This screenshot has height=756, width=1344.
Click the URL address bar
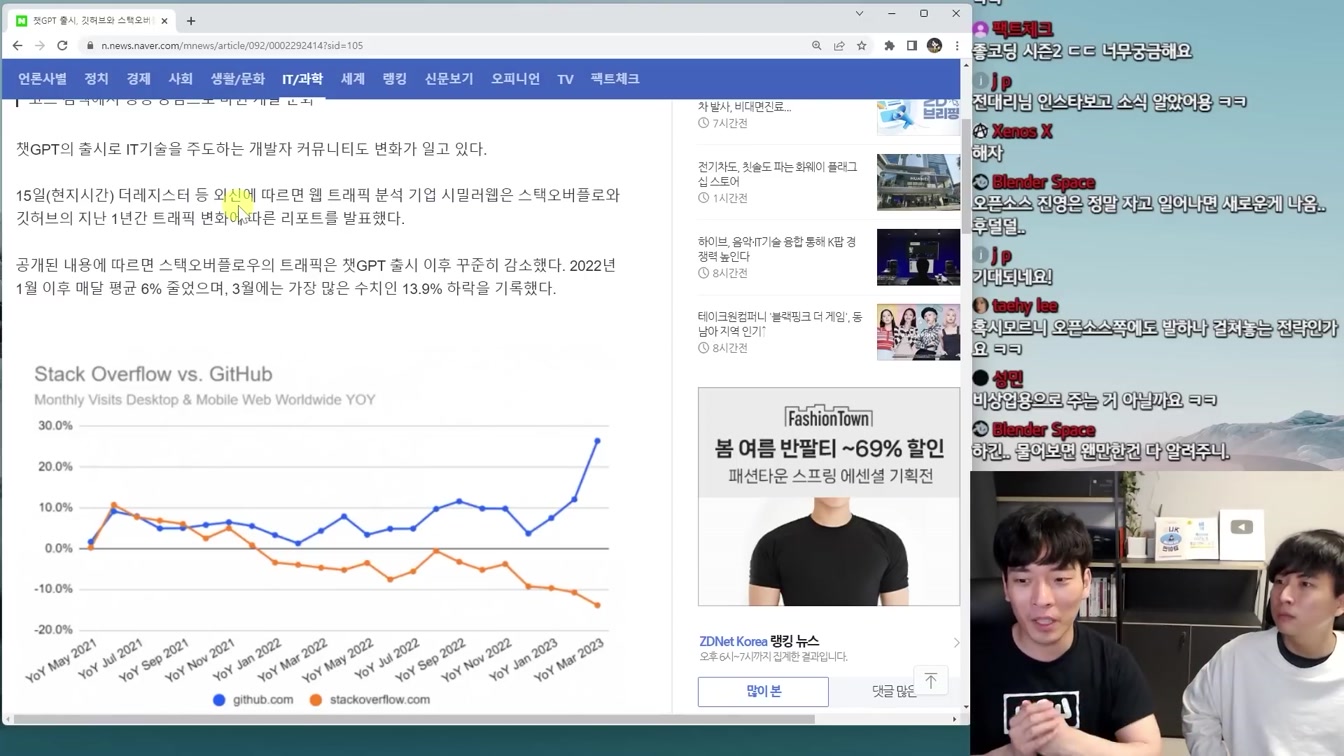(x=440, y=46)
